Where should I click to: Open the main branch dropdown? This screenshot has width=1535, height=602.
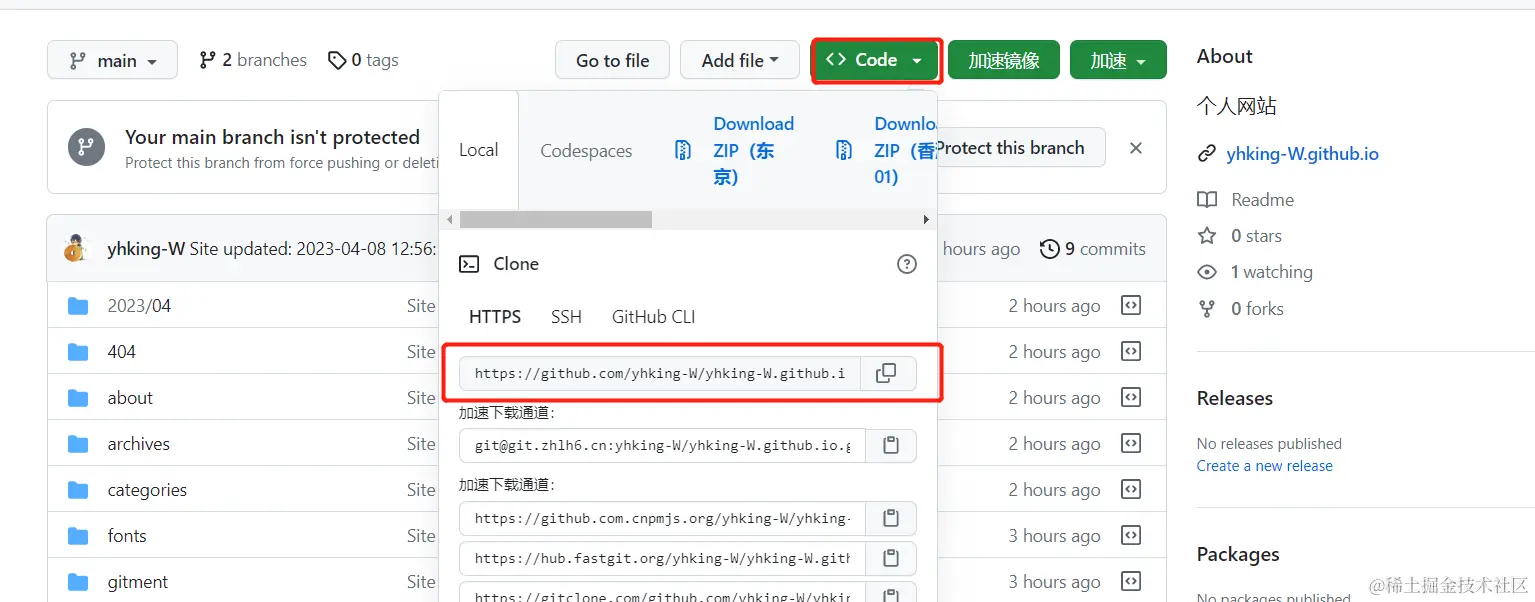tap(112, 60)
